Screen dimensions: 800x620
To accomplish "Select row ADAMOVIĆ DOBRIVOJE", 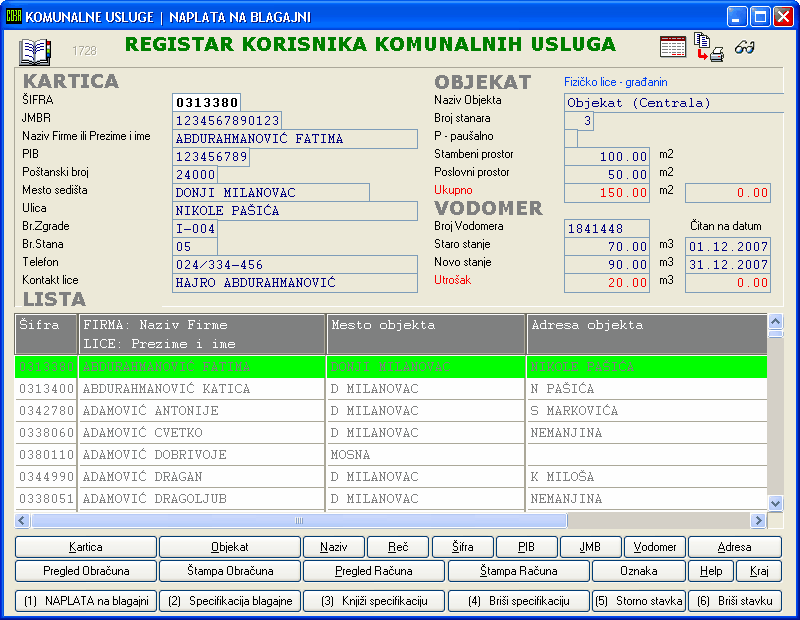I will click(391, 455).
